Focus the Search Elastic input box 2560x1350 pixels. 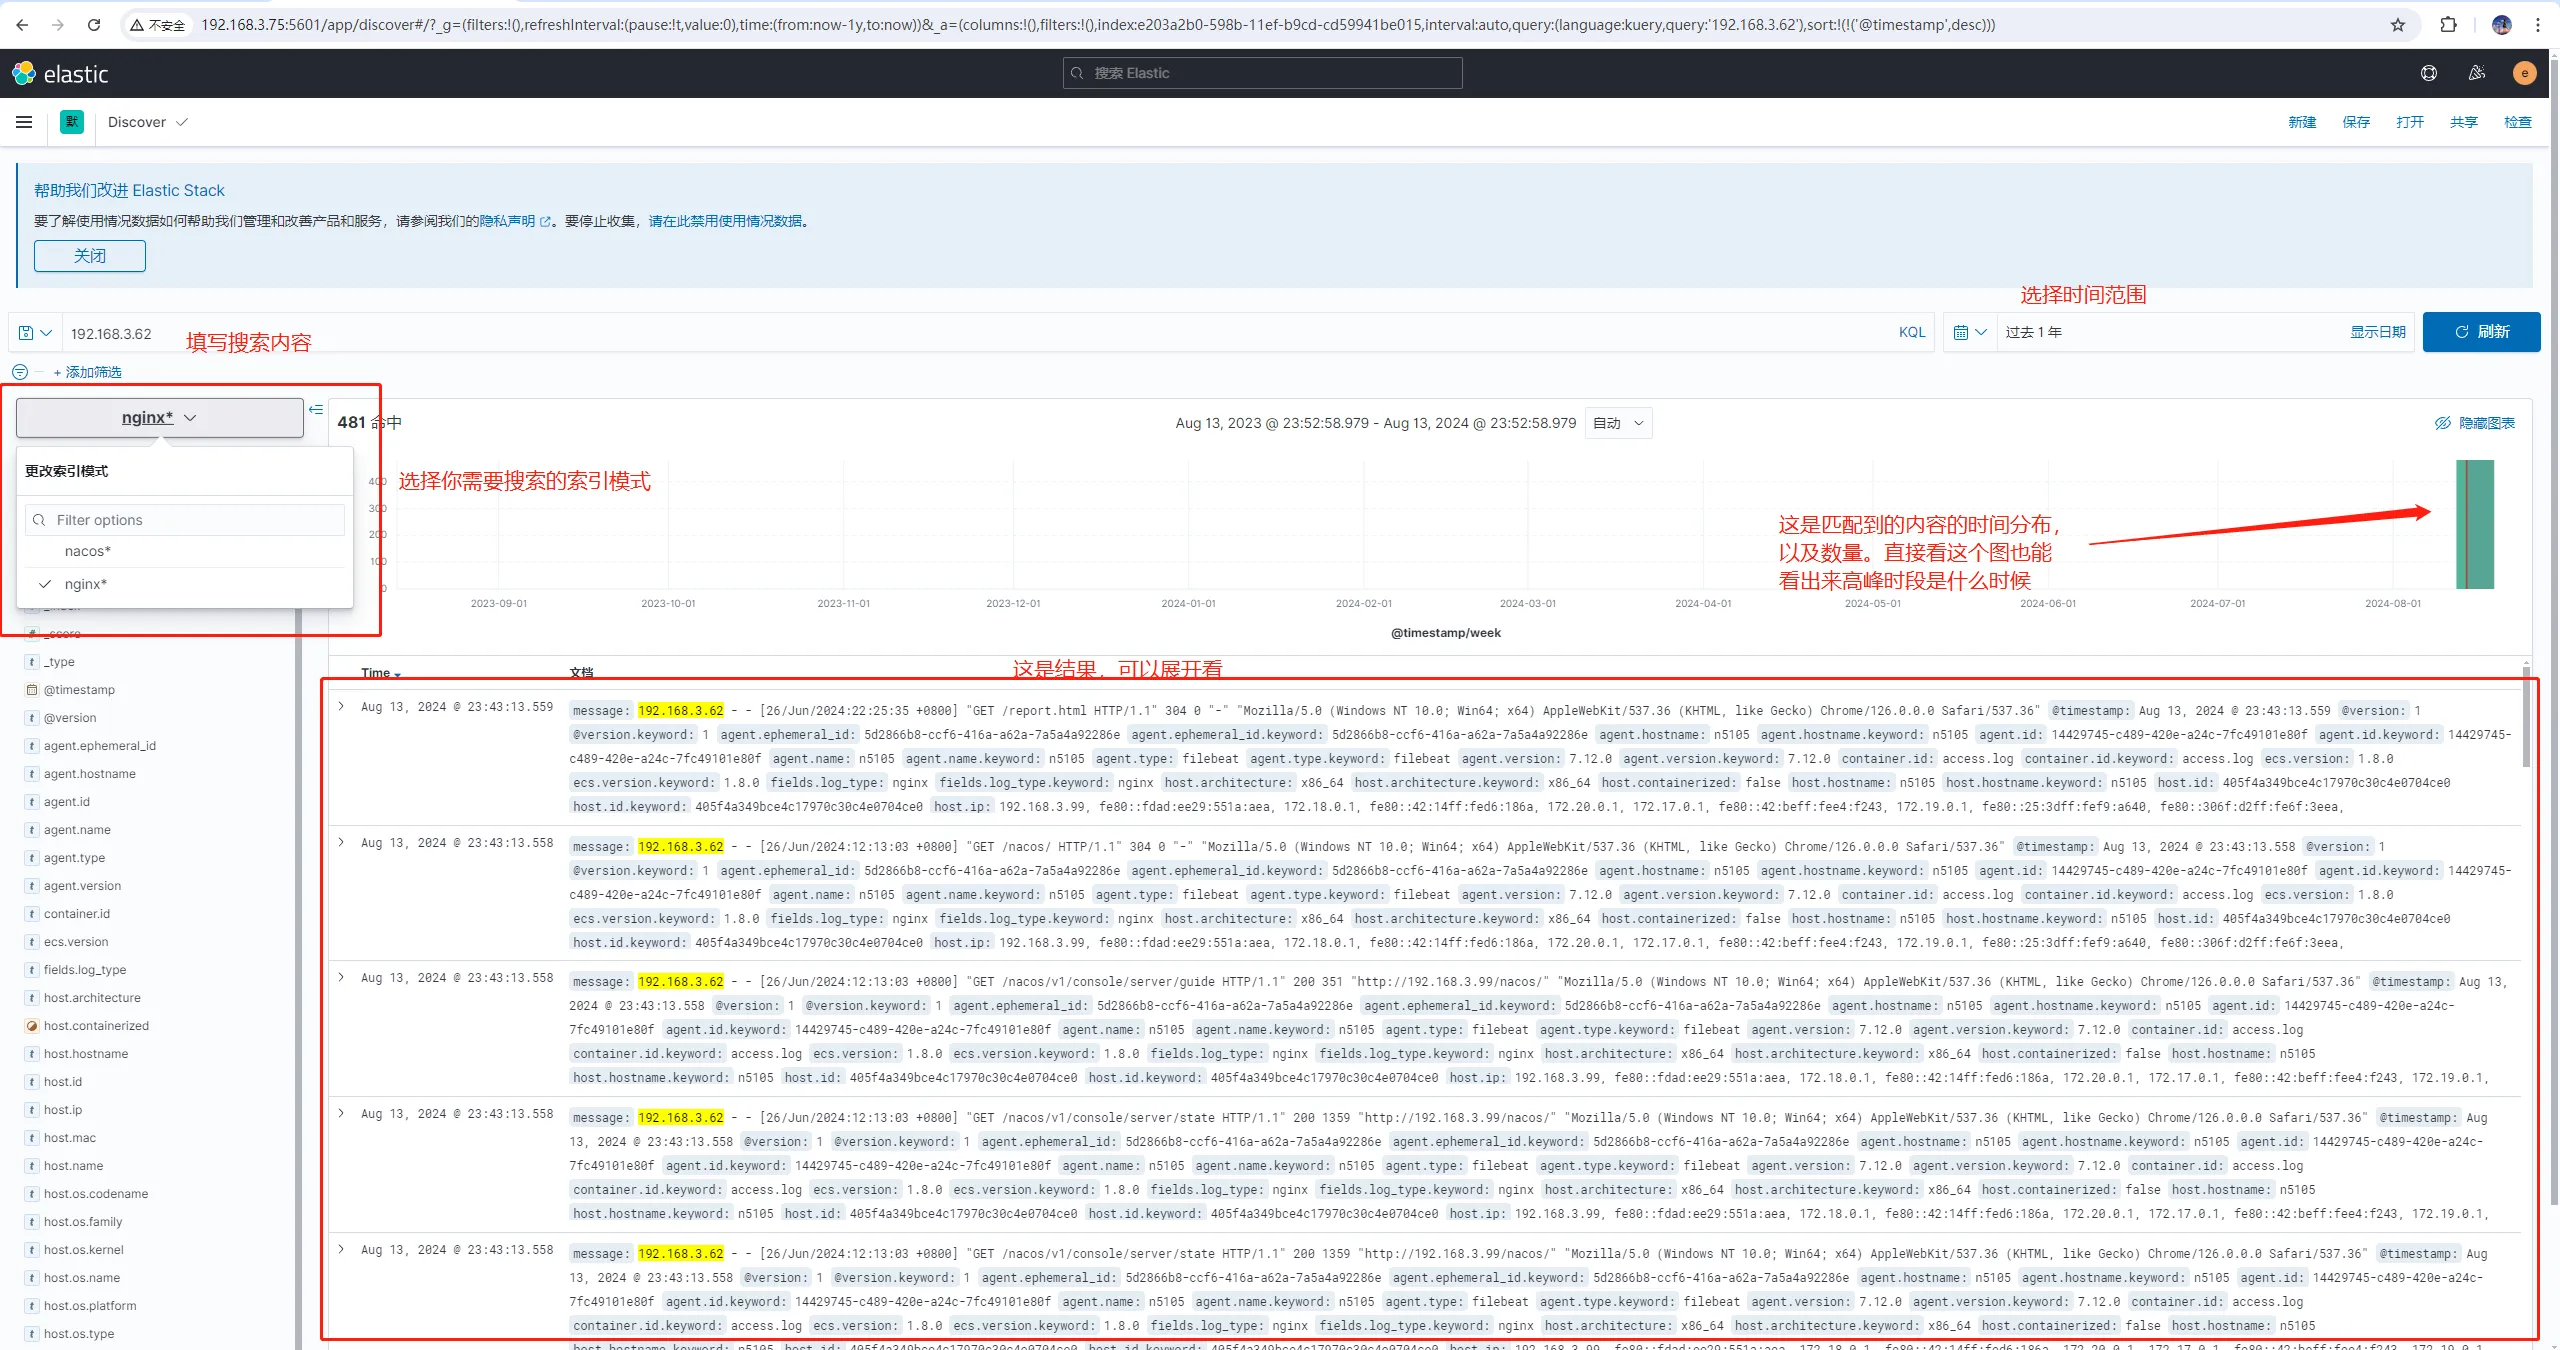pyautogui.click(x=1262, y=73)
